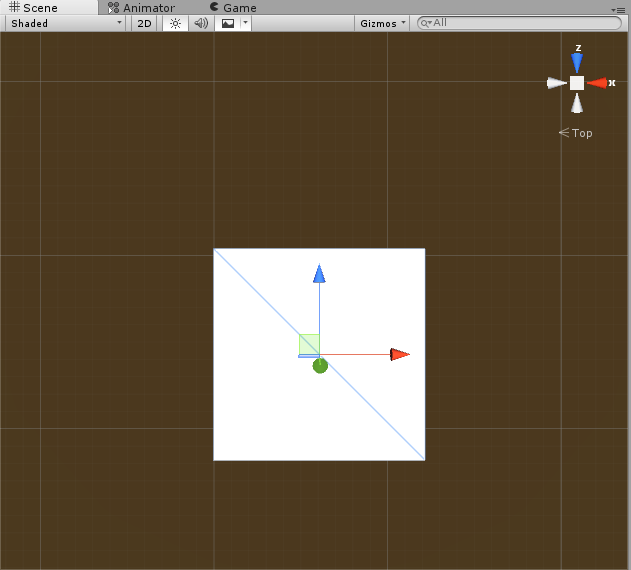631x570 pixels.
Task: Click the Top view label to toggle projection
Action: (576, 133)
